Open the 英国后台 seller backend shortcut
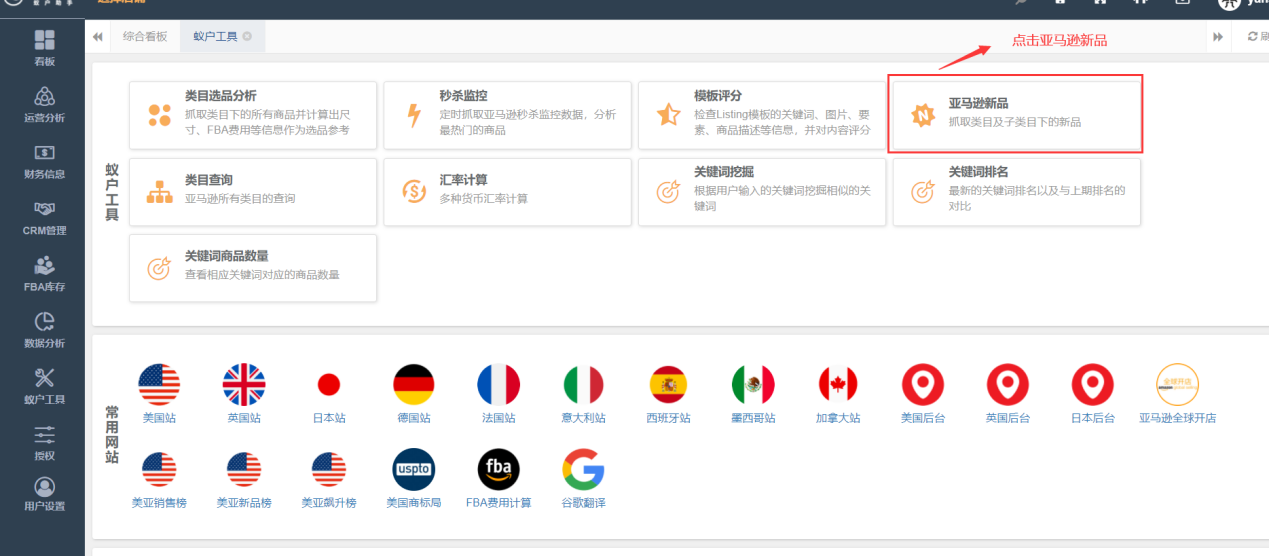Screen dimensions: 1269x556 (1008, 394)
